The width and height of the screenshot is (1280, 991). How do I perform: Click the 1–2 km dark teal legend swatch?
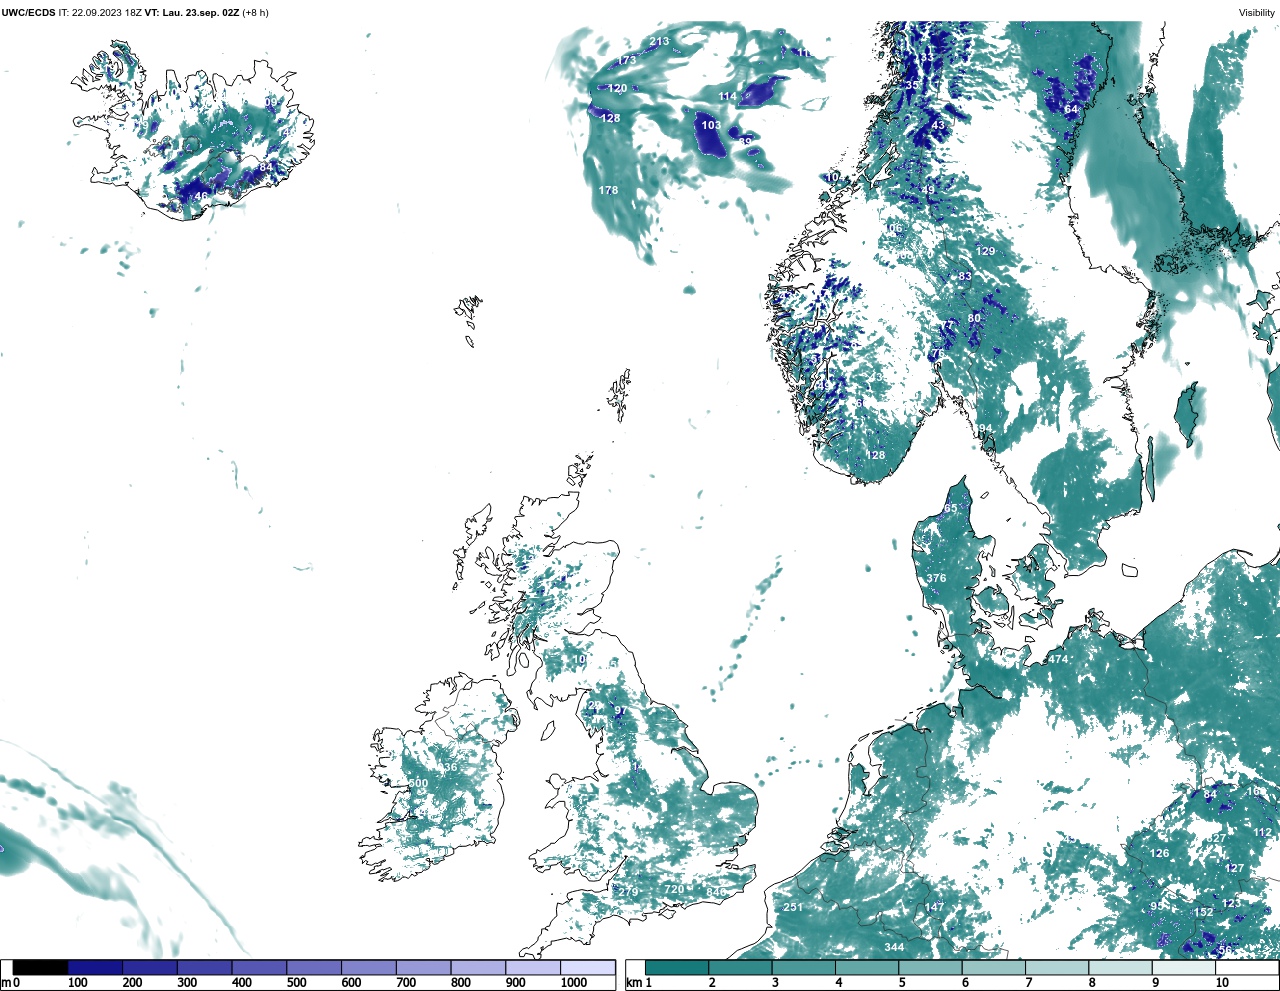pos(677,968)
